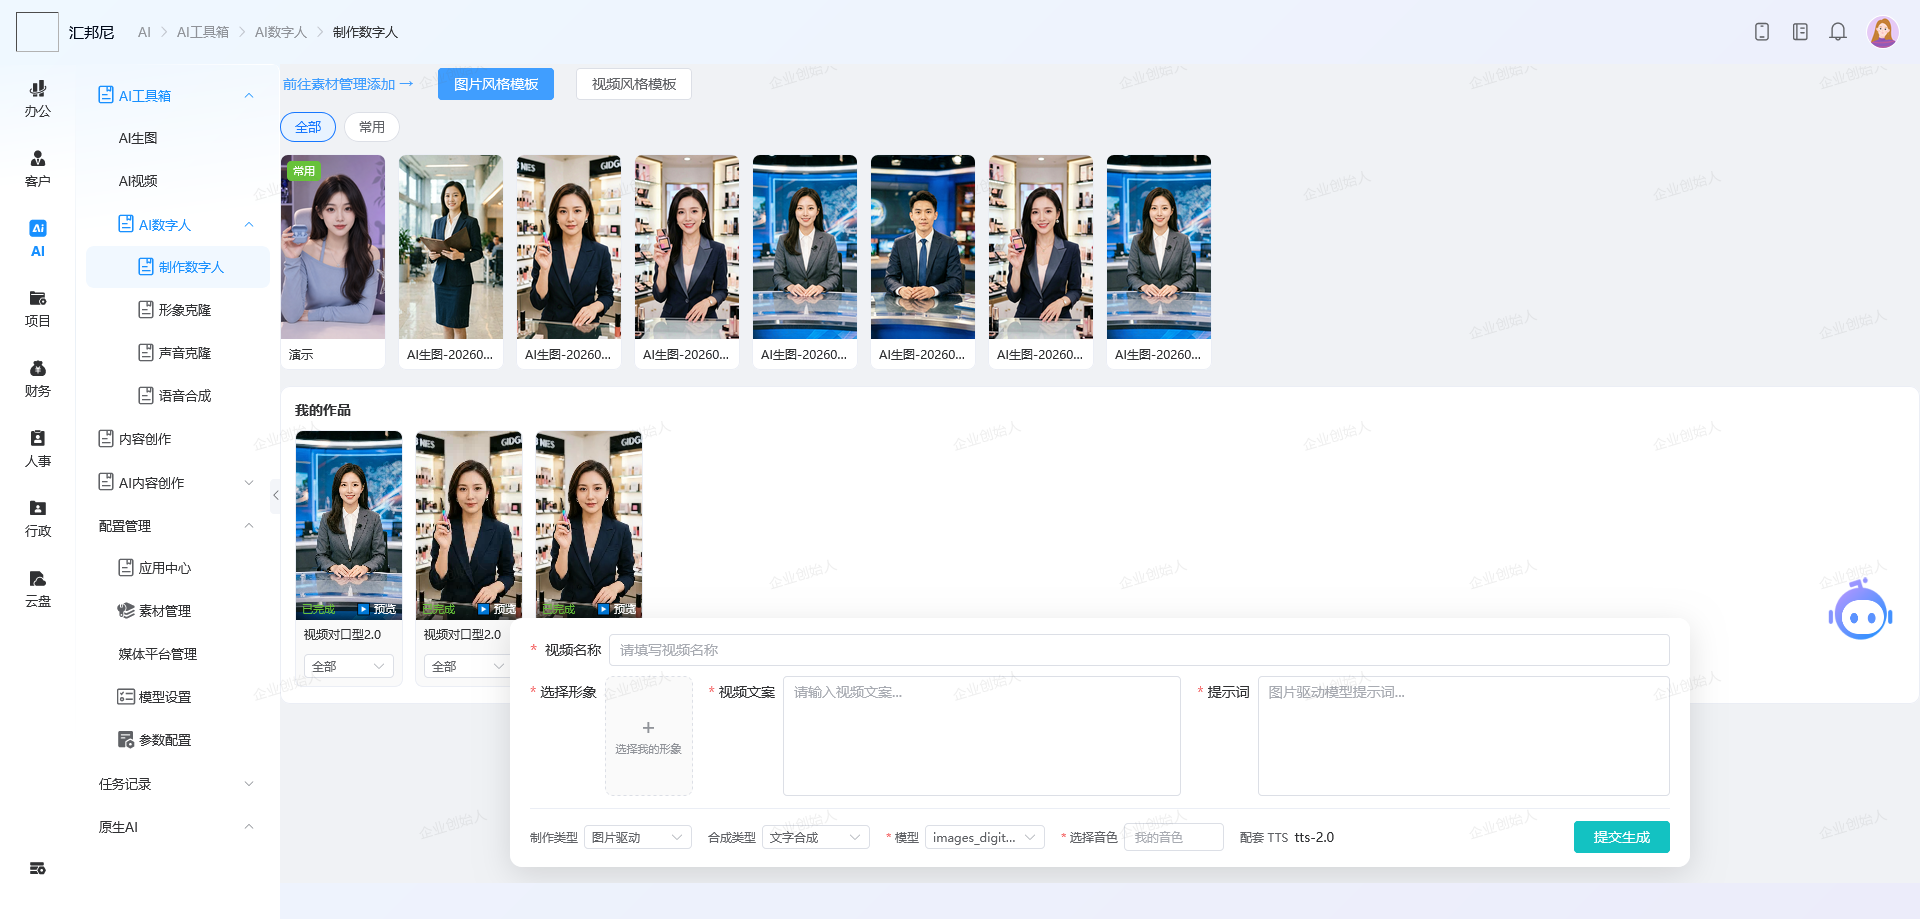Click the 汇邦尼 logo box

point(37,32)
